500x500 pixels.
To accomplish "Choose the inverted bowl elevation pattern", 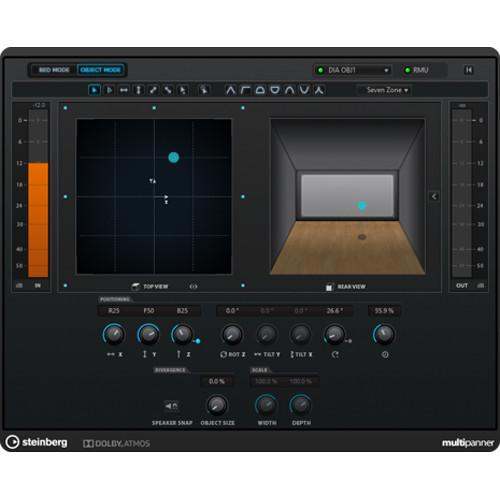I will (x=275, y=90).
